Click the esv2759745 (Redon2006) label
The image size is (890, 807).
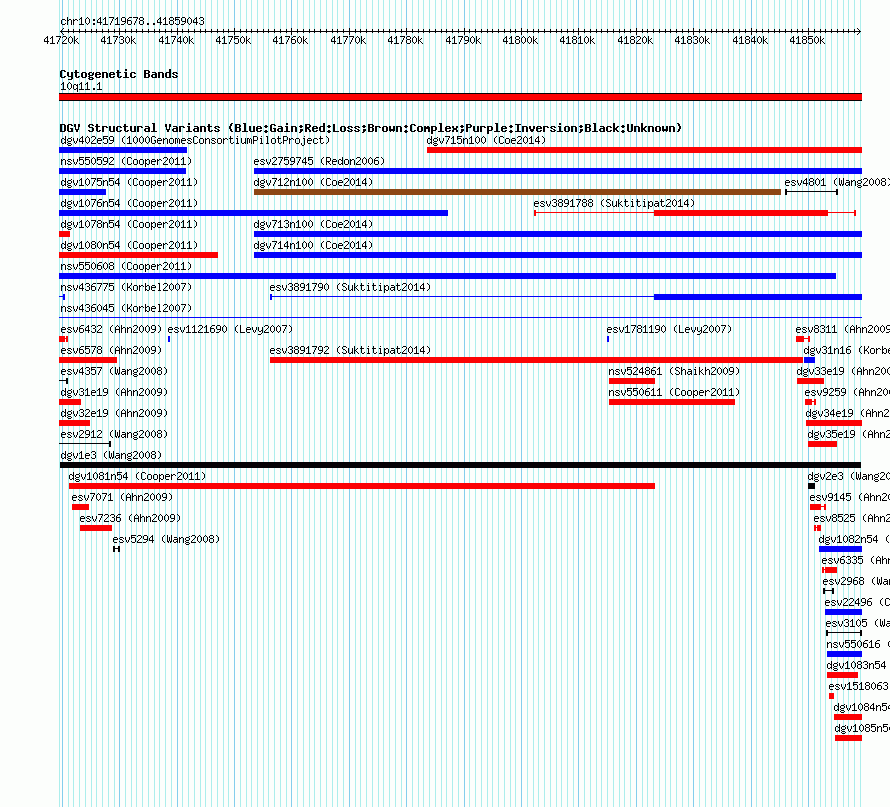(319, 161)
